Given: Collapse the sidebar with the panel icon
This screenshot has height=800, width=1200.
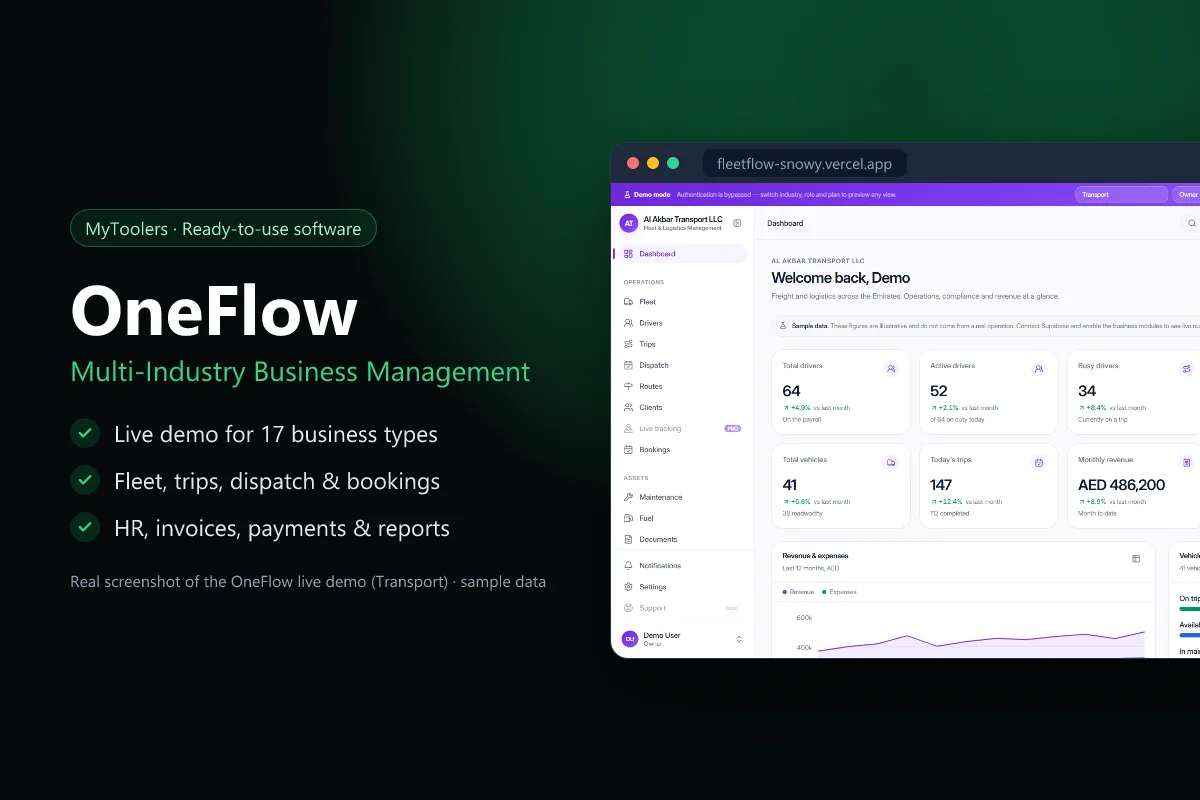Looking at the screenshot, I should pos(737,223).
